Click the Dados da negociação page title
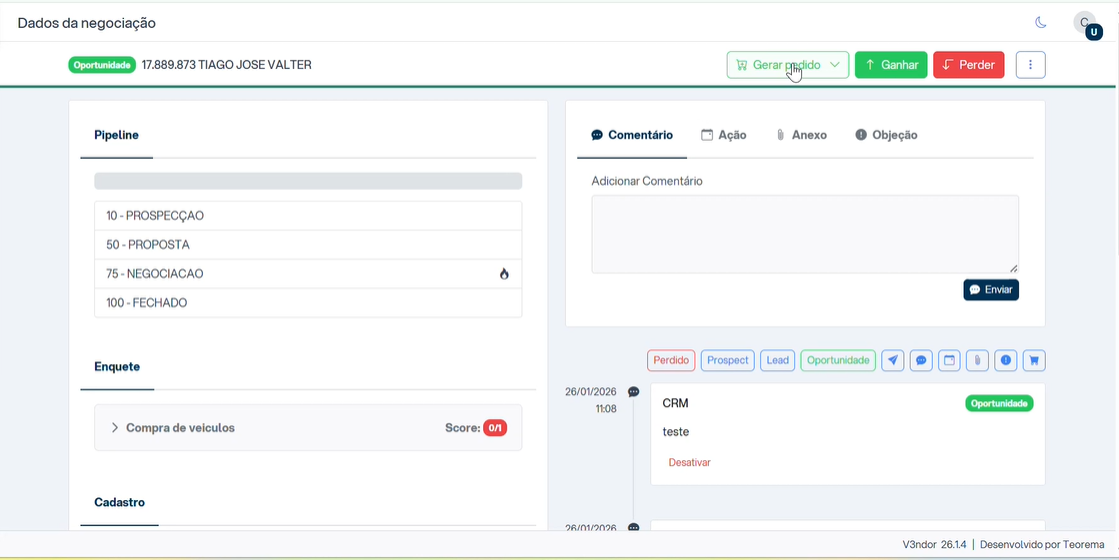Image resolution: width=1119 pixels, height=560 pixels. [x=86, y=24]
